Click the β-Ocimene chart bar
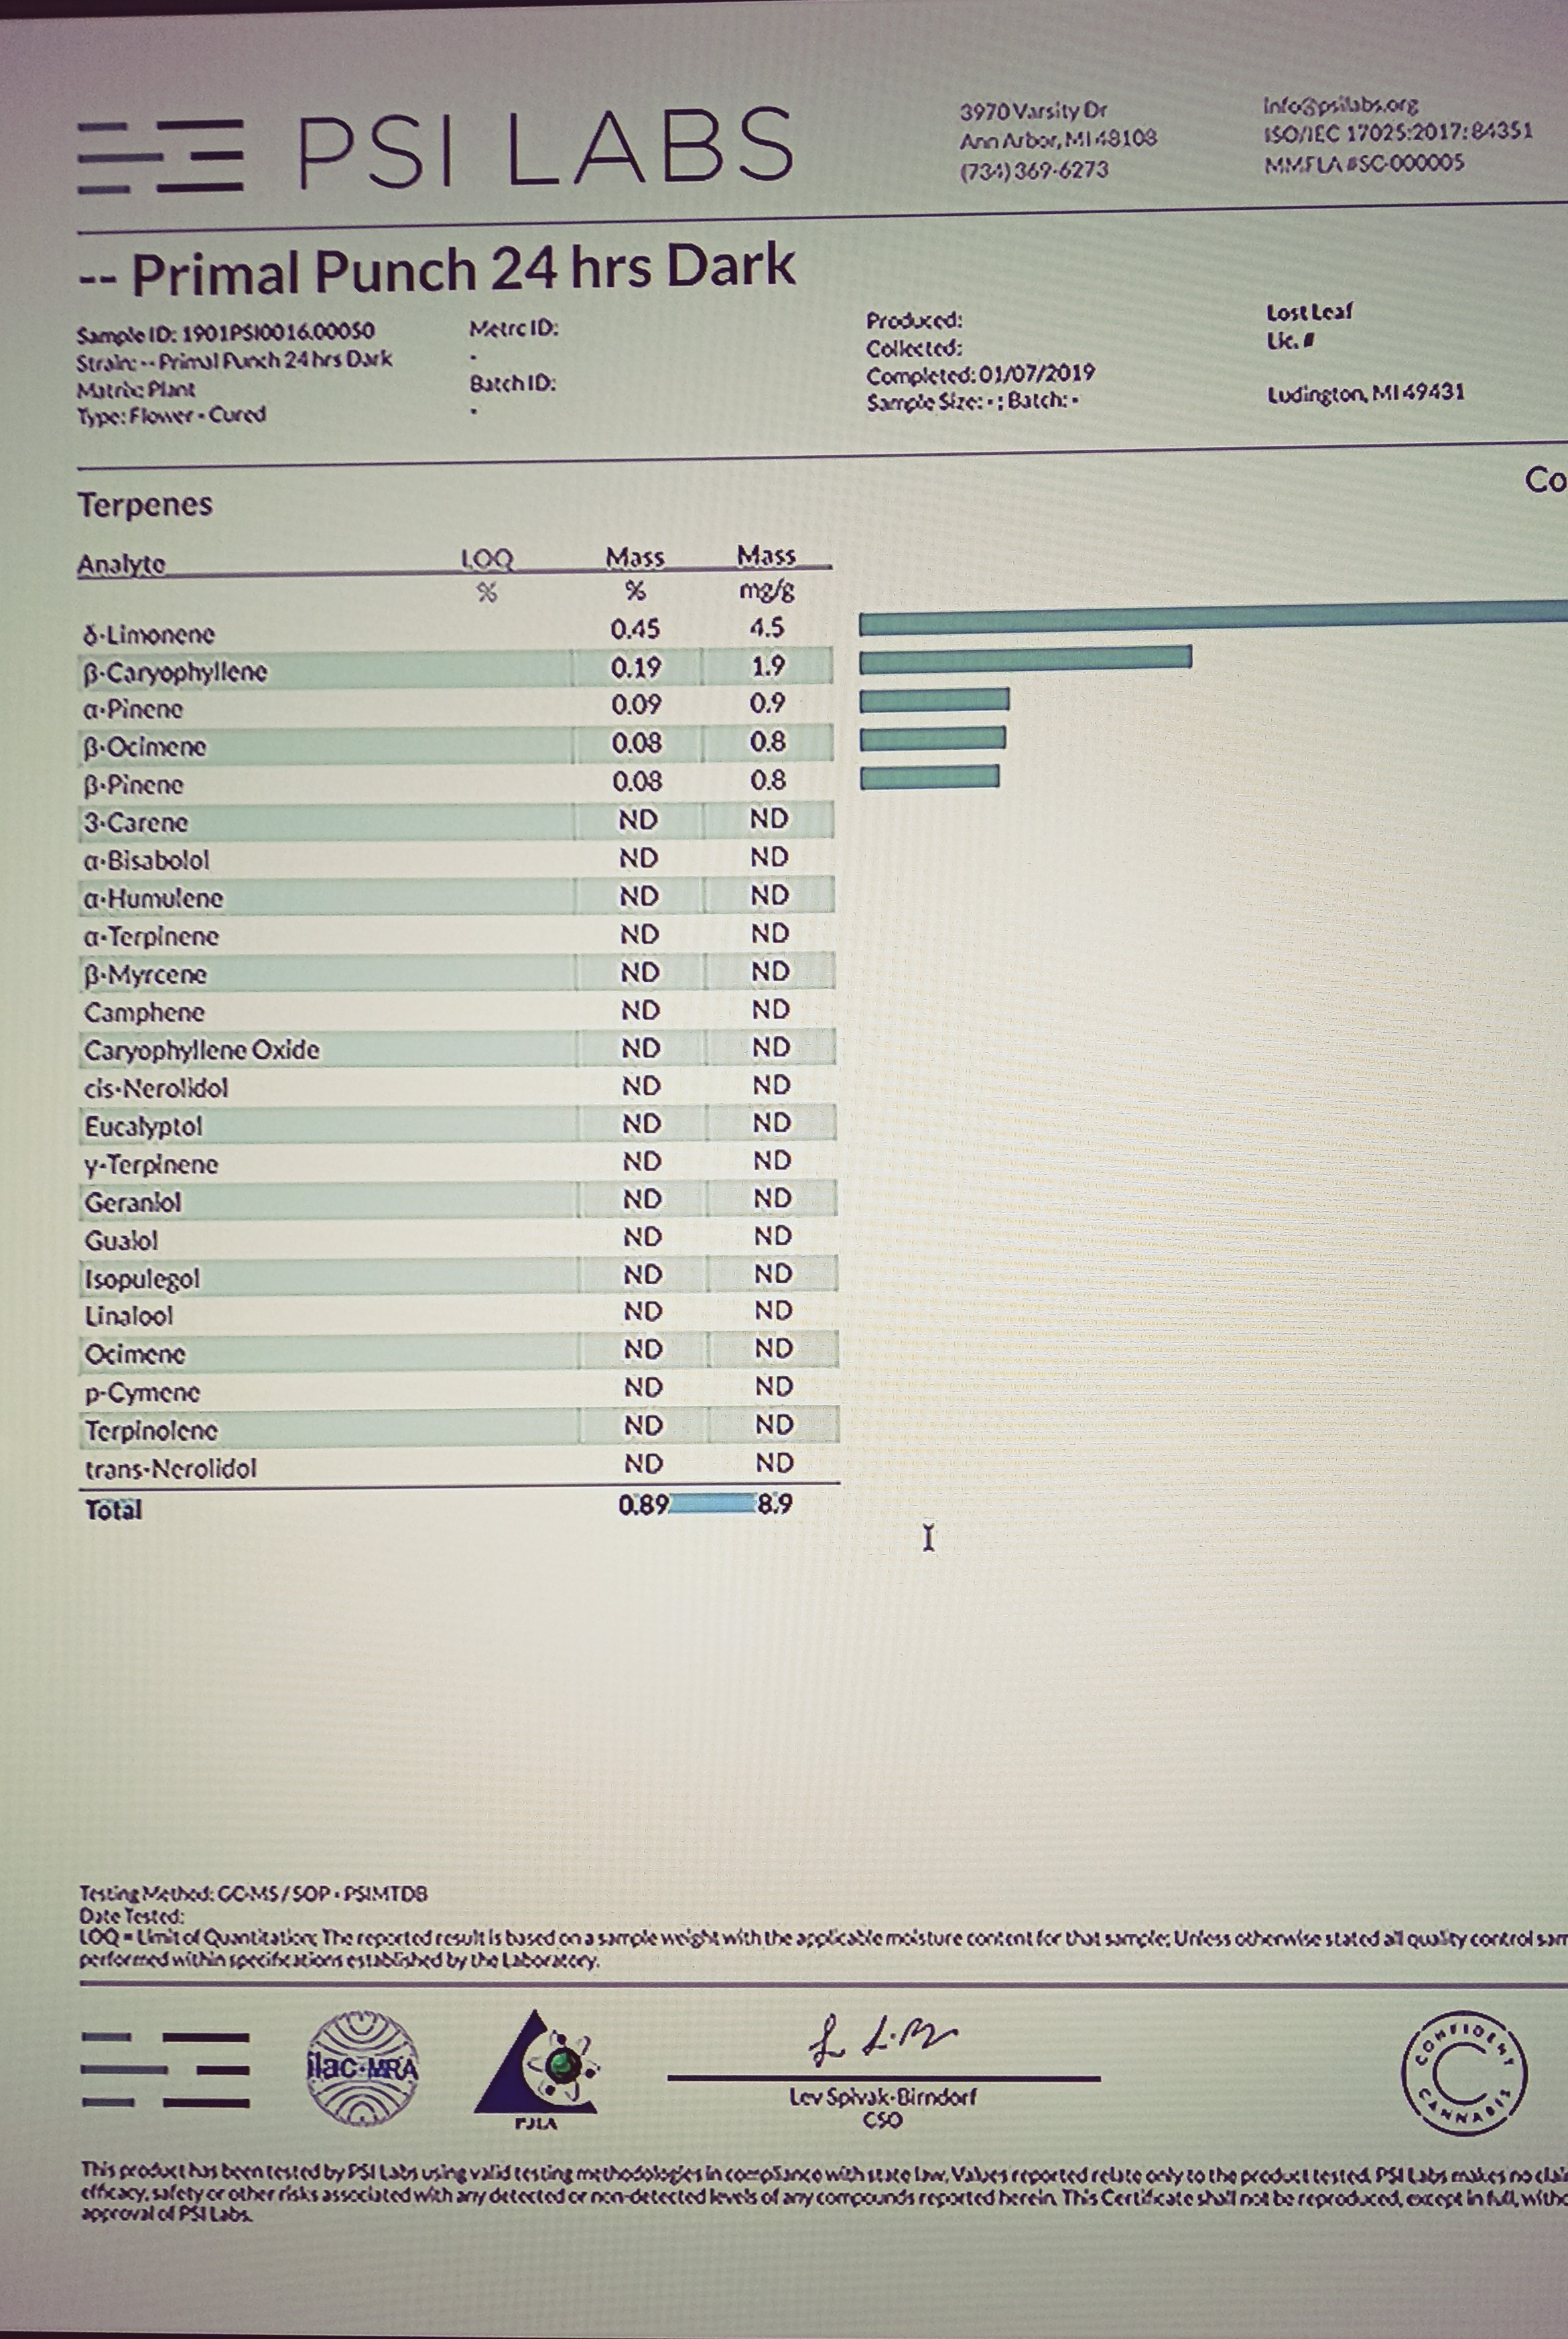 [x=932, y=738]
